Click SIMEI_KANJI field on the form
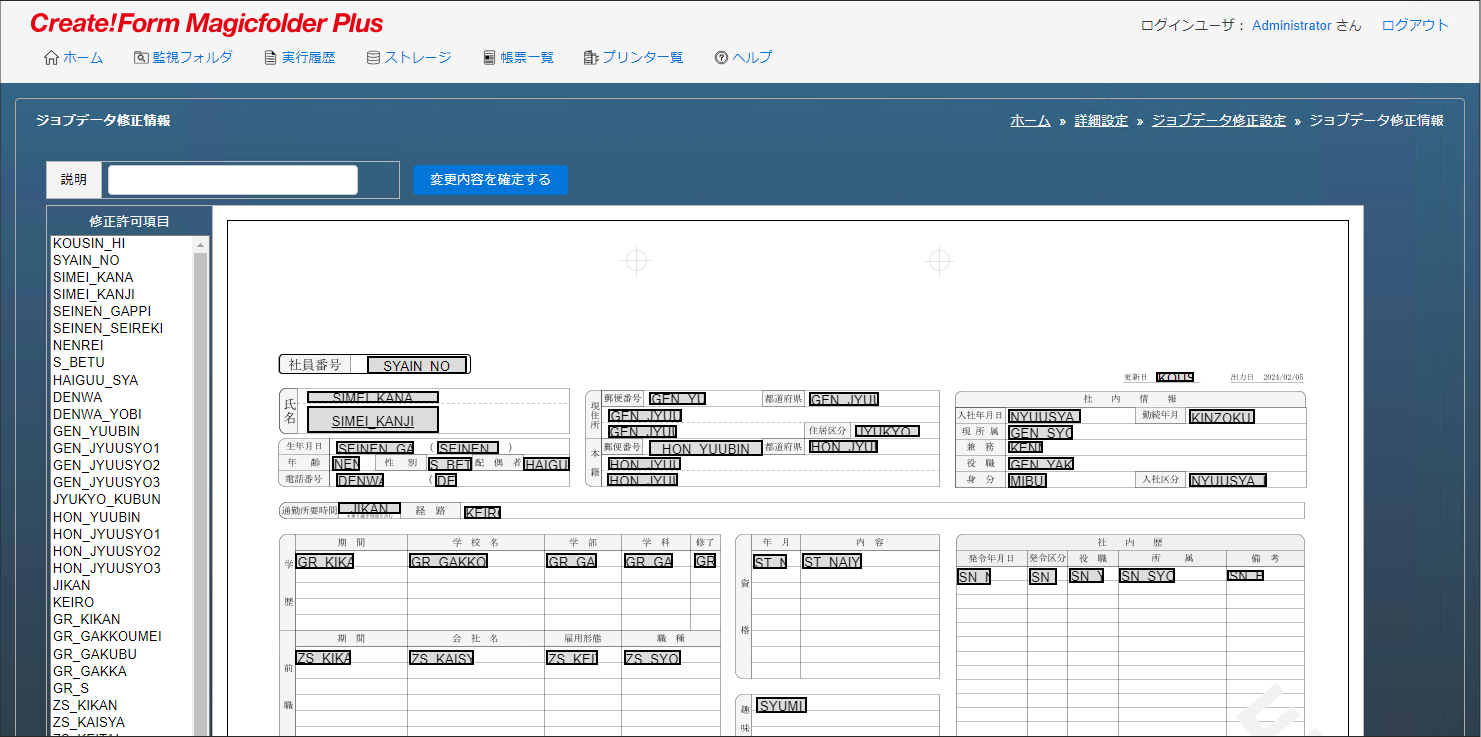Viewport: 1481px width, 737px height. (373, 420)
